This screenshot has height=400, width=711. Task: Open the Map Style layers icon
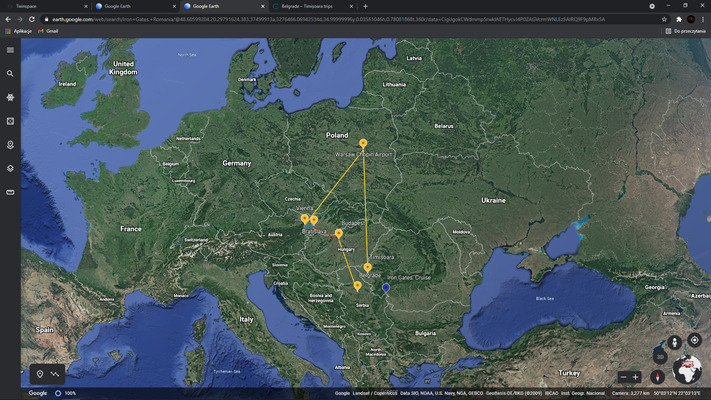coord(10,168)
